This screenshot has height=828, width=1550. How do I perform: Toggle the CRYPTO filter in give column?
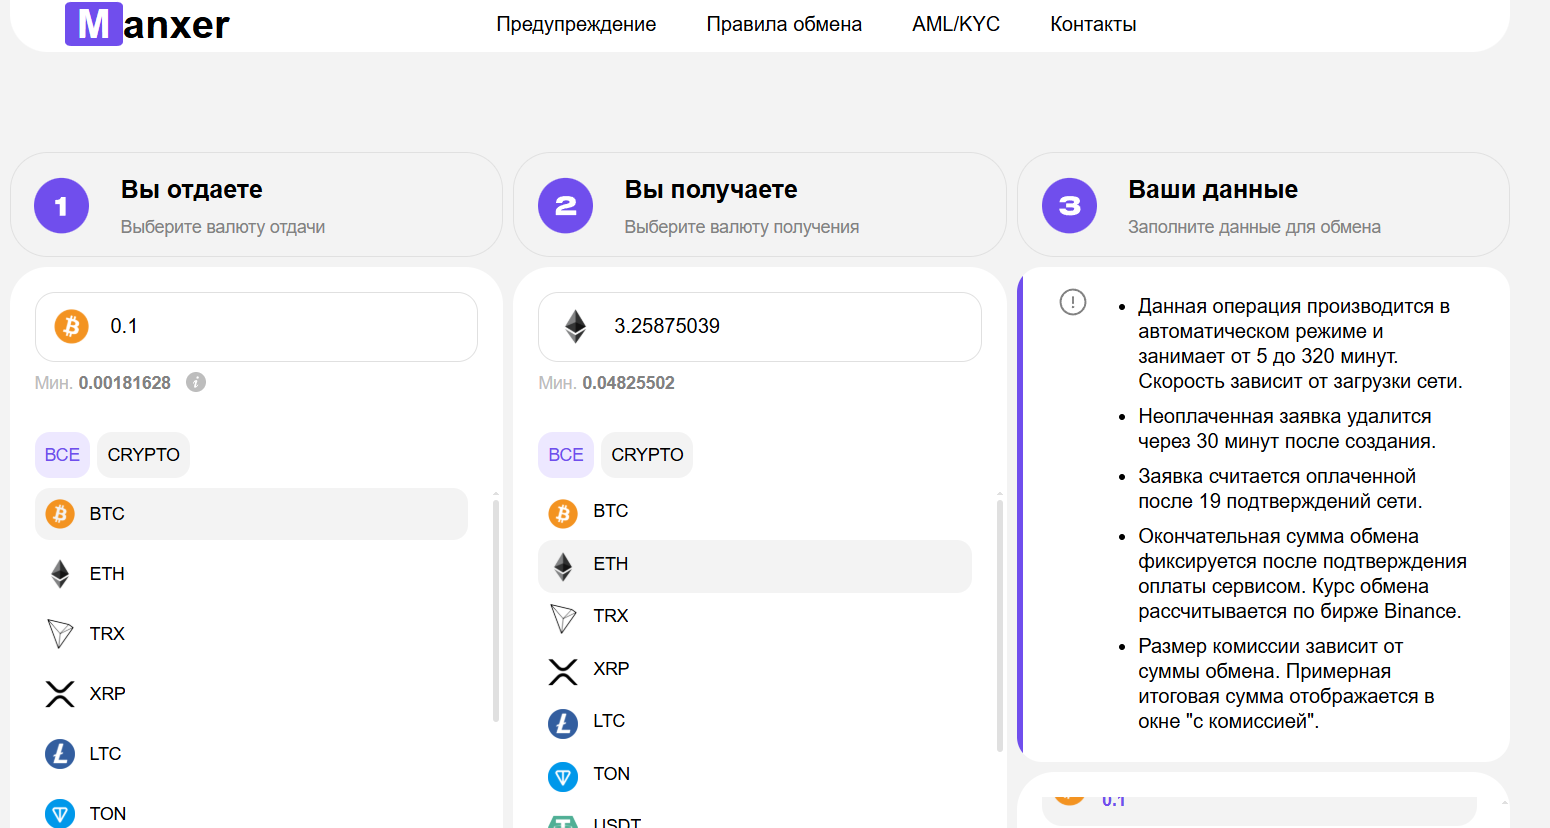click(143, 455)
